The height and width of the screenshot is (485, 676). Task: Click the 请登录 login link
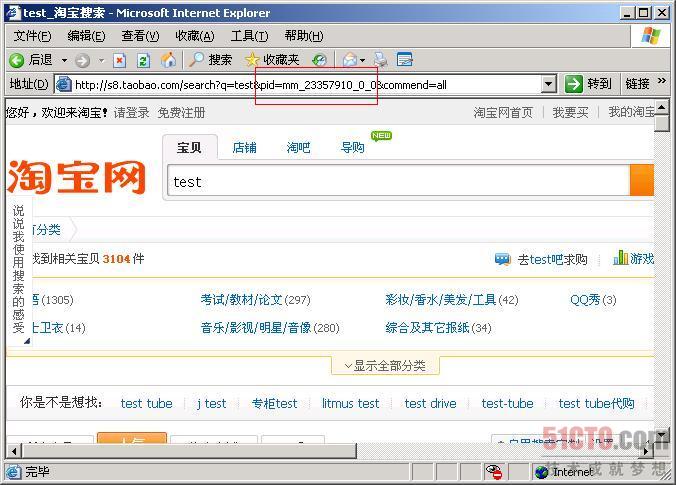(131, 113)
